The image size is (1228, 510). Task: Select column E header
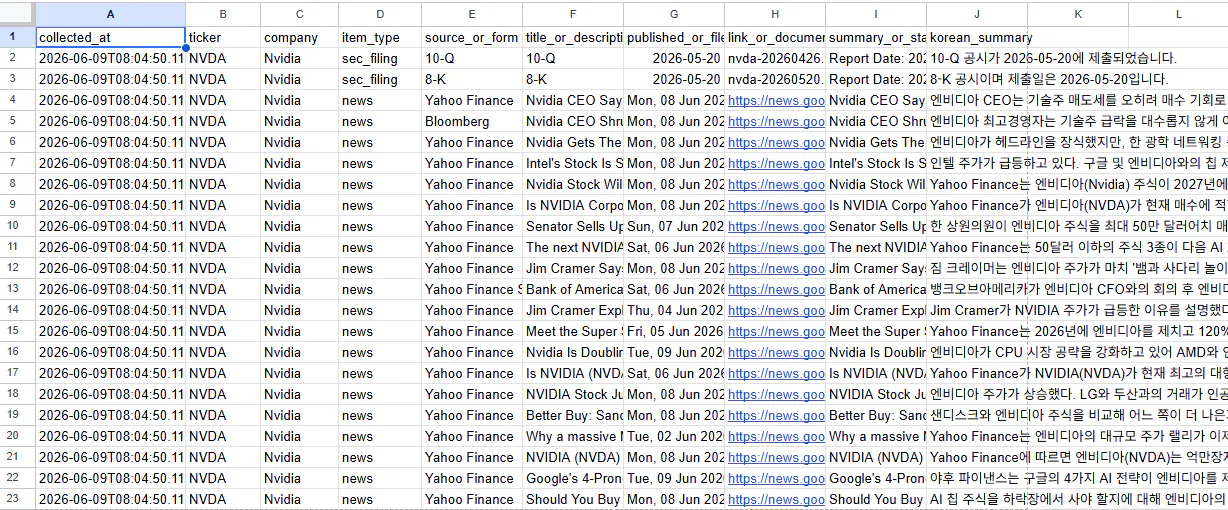pos(472,14)
